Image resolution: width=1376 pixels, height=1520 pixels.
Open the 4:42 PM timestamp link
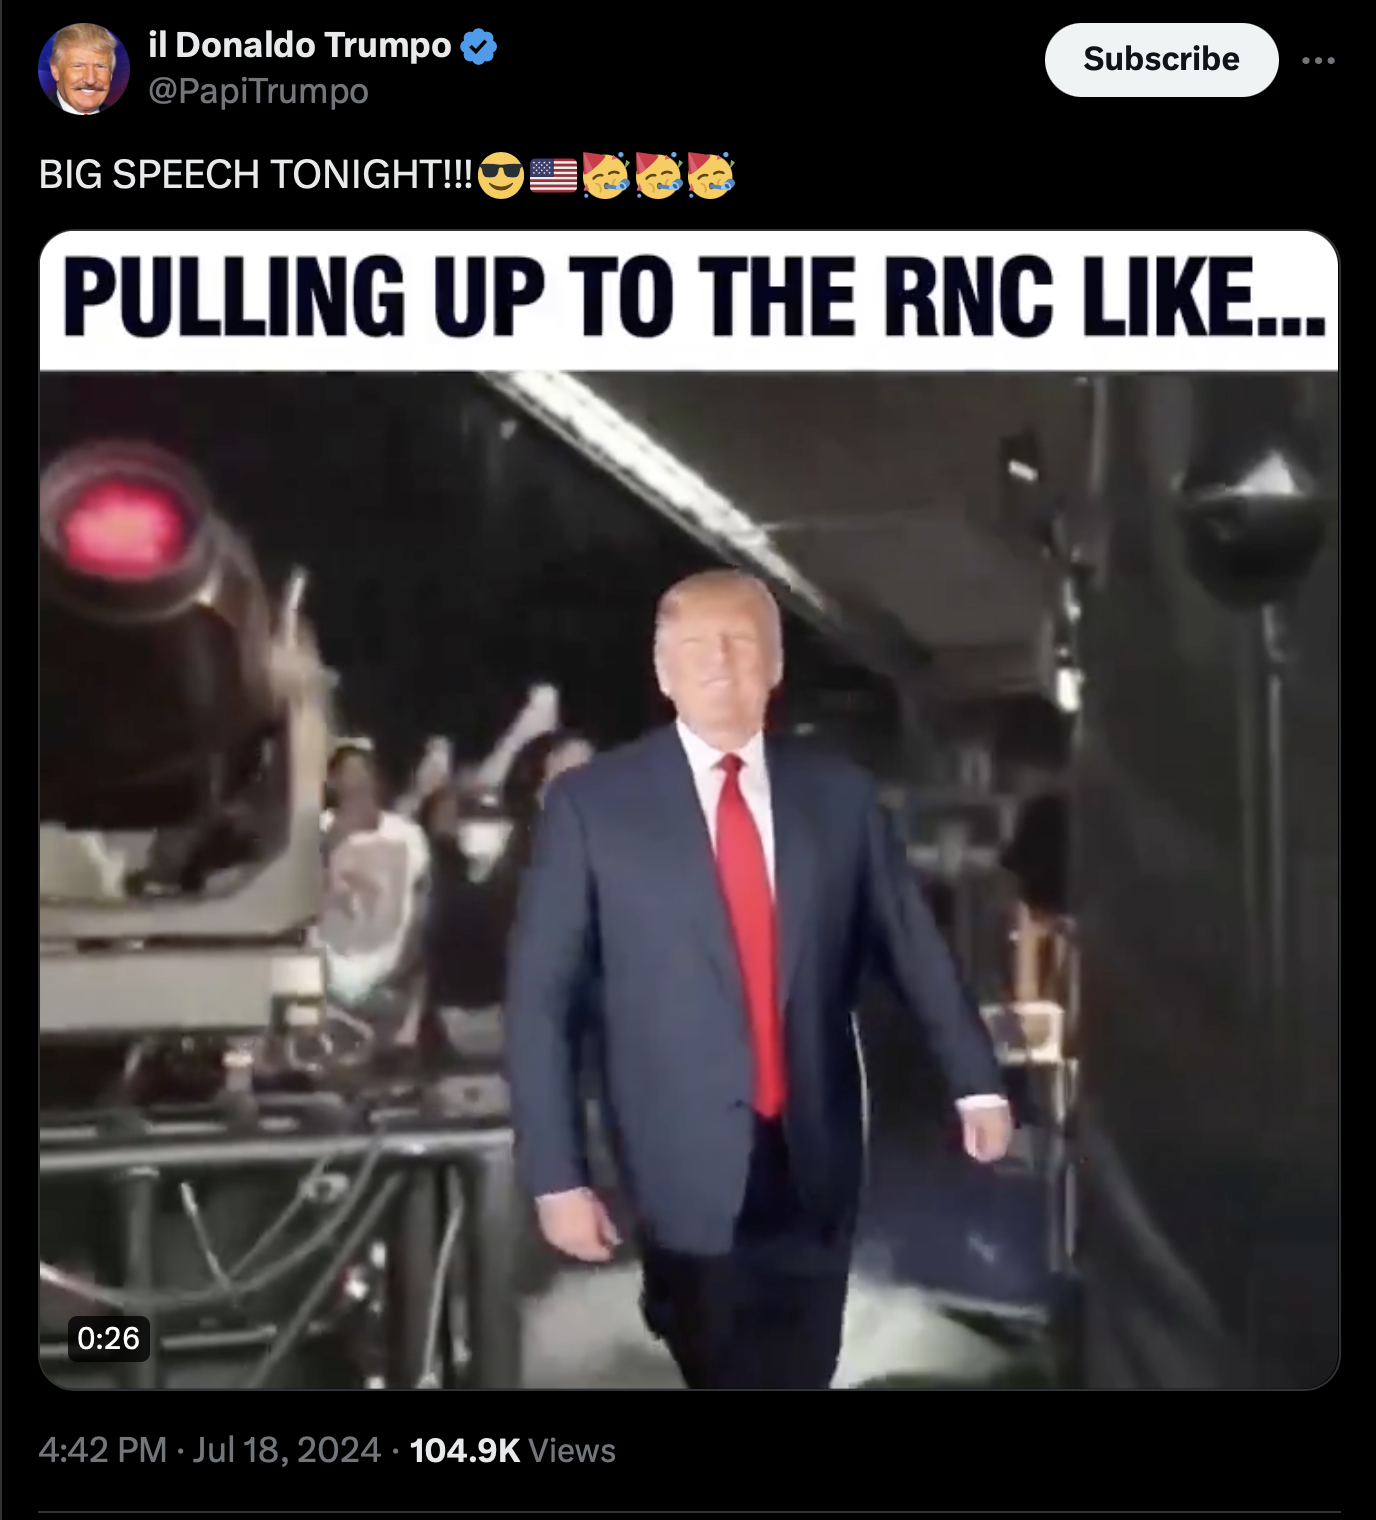102,1450
